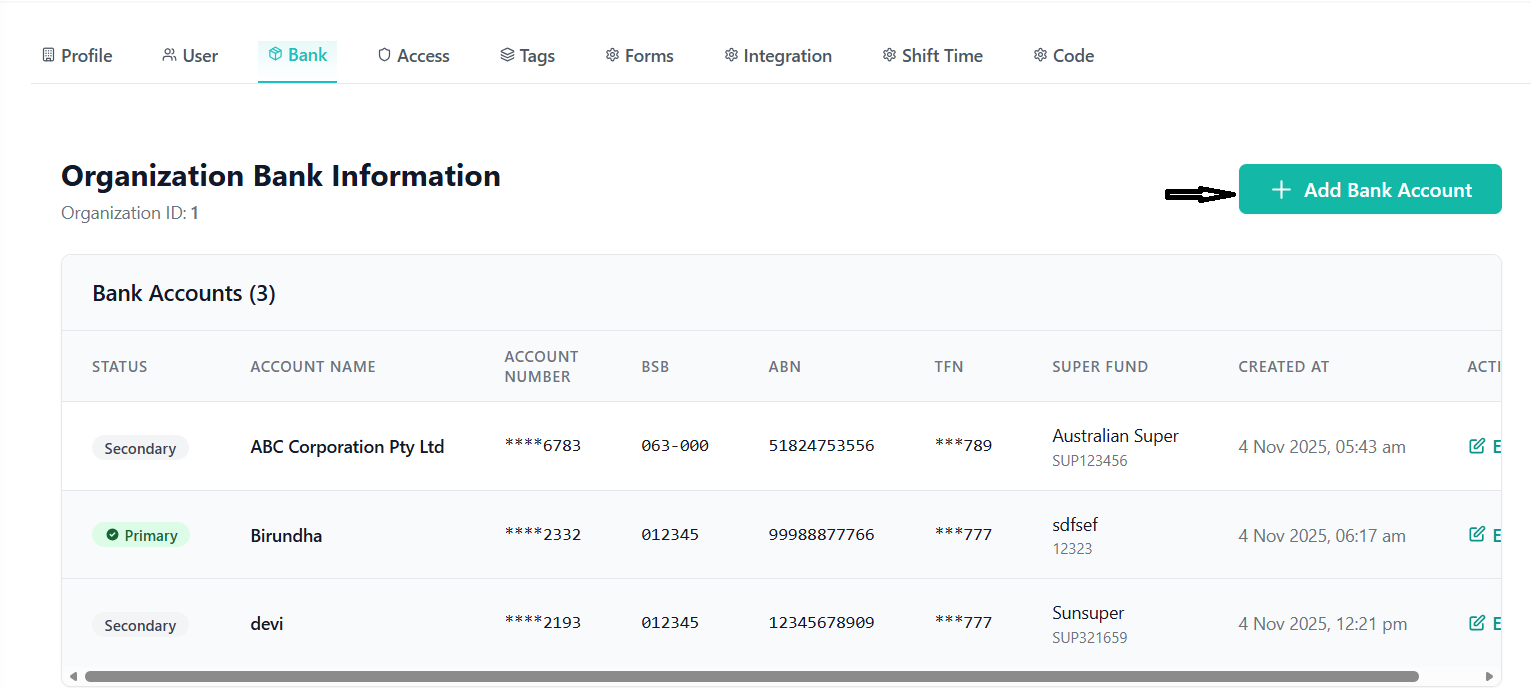Click the horizontal scrollbar right arrow
The image size is (1531, 688).
[x=1490, y=676]
